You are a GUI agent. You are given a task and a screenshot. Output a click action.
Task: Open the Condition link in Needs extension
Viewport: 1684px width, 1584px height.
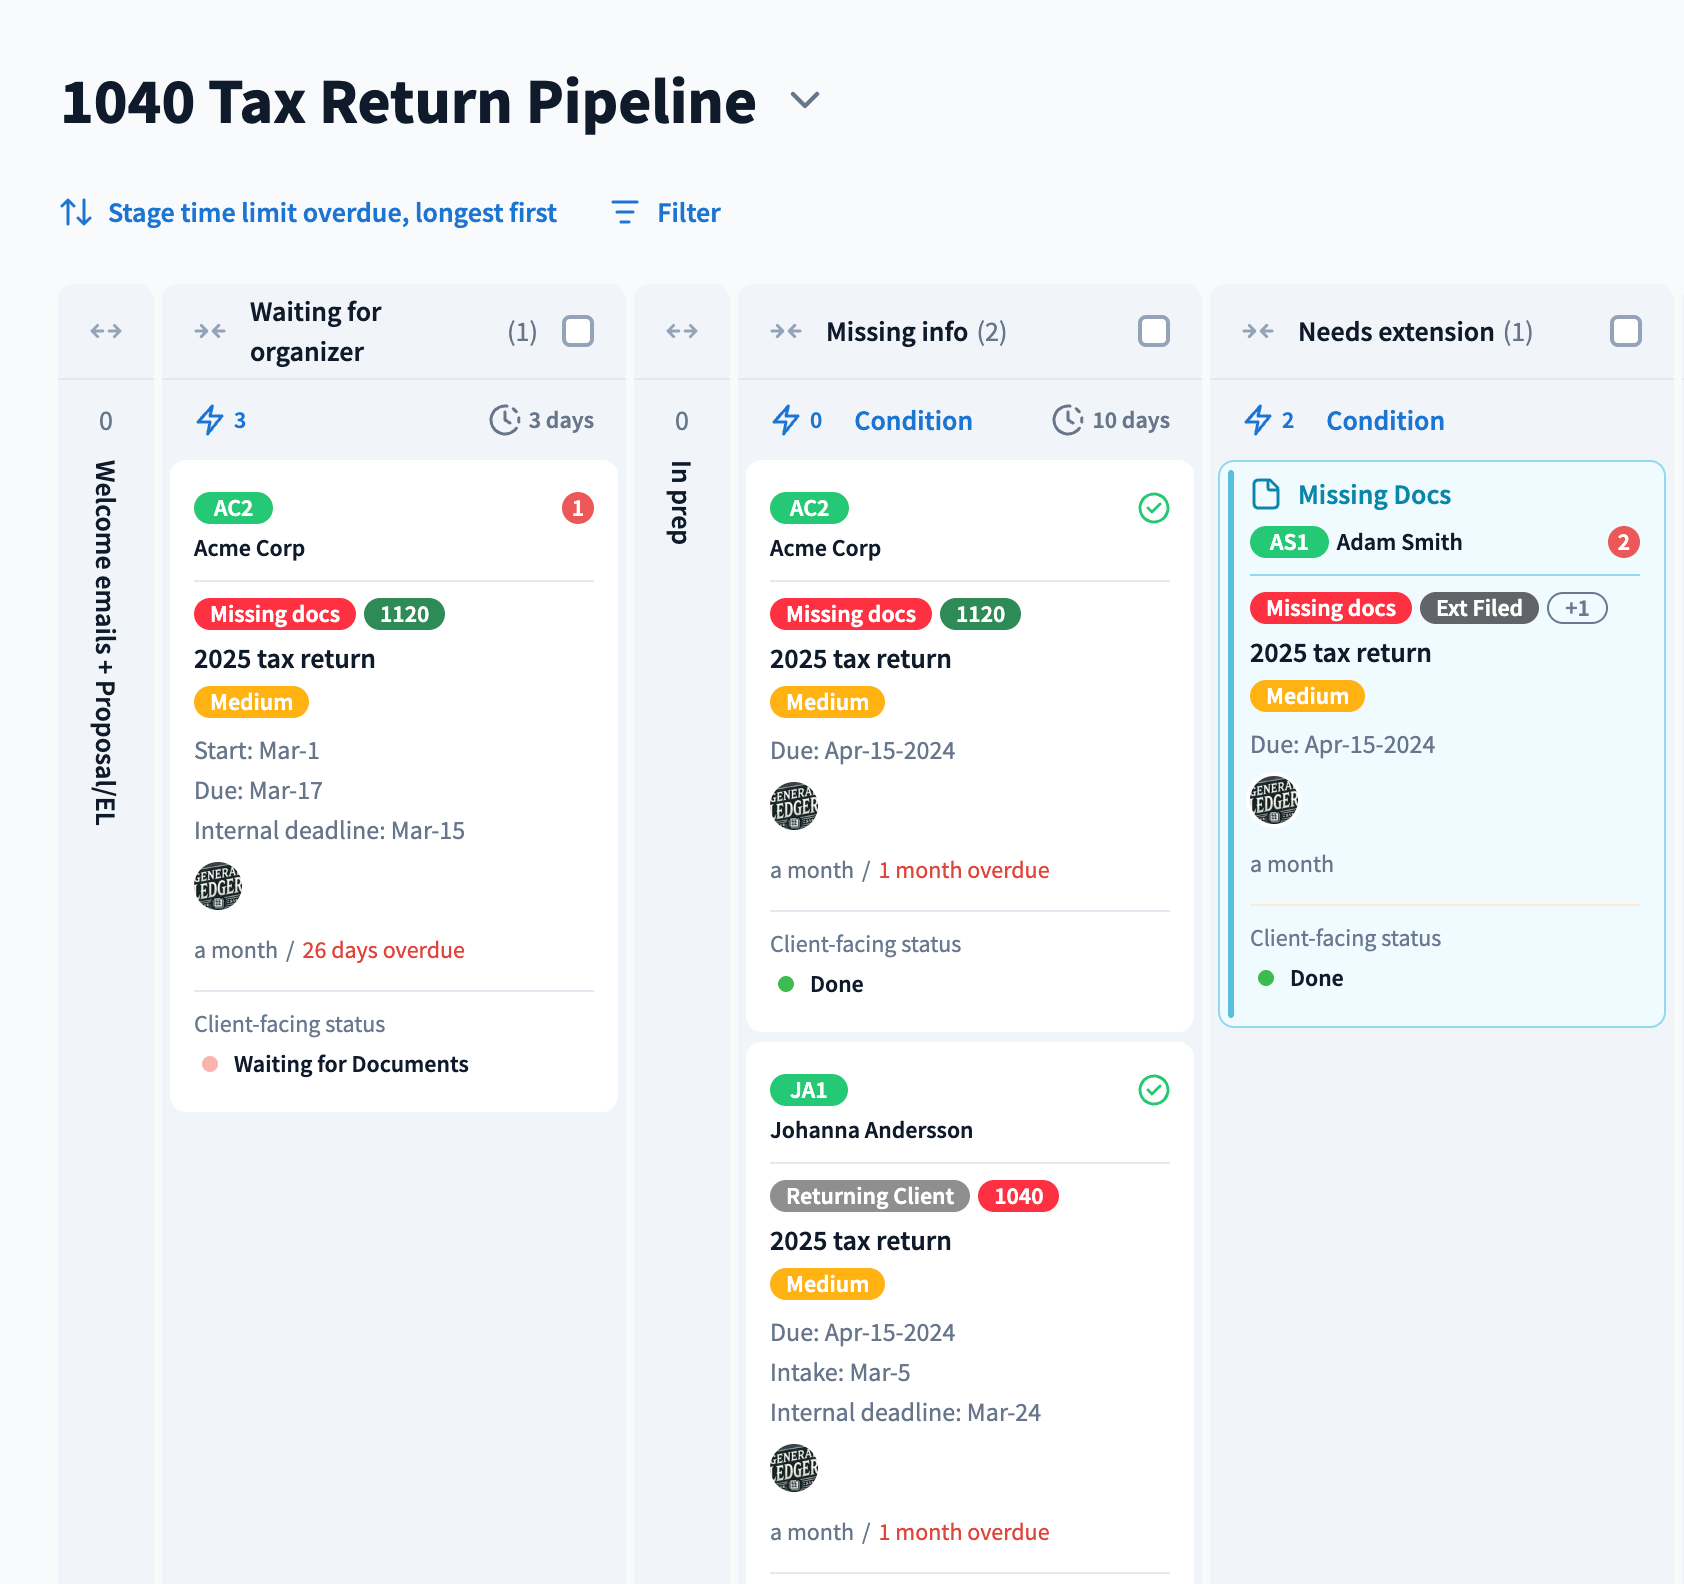pyautogui.click(x=1385, y=421)
